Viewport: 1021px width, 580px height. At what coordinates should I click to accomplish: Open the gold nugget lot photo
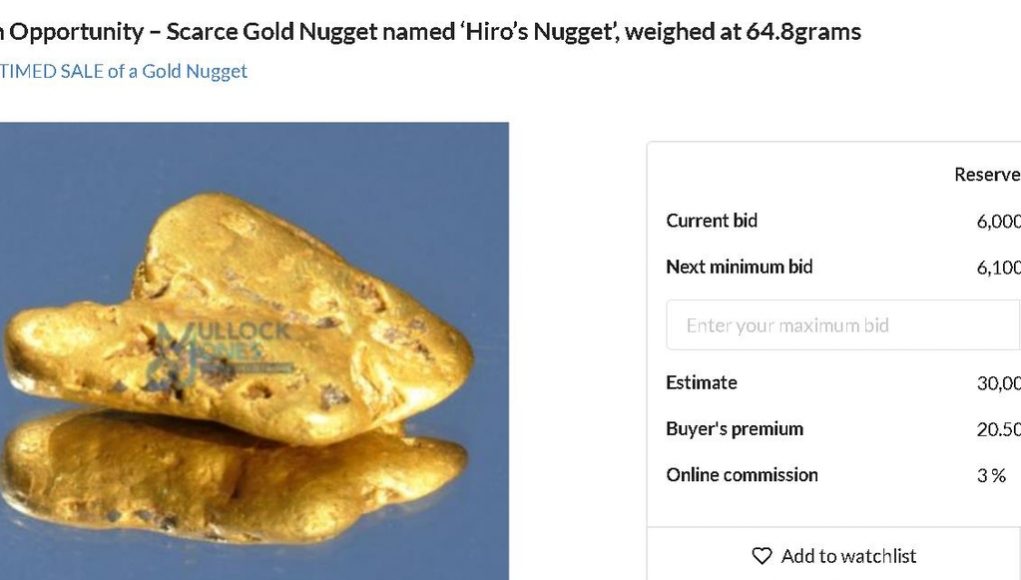(254, 351)
